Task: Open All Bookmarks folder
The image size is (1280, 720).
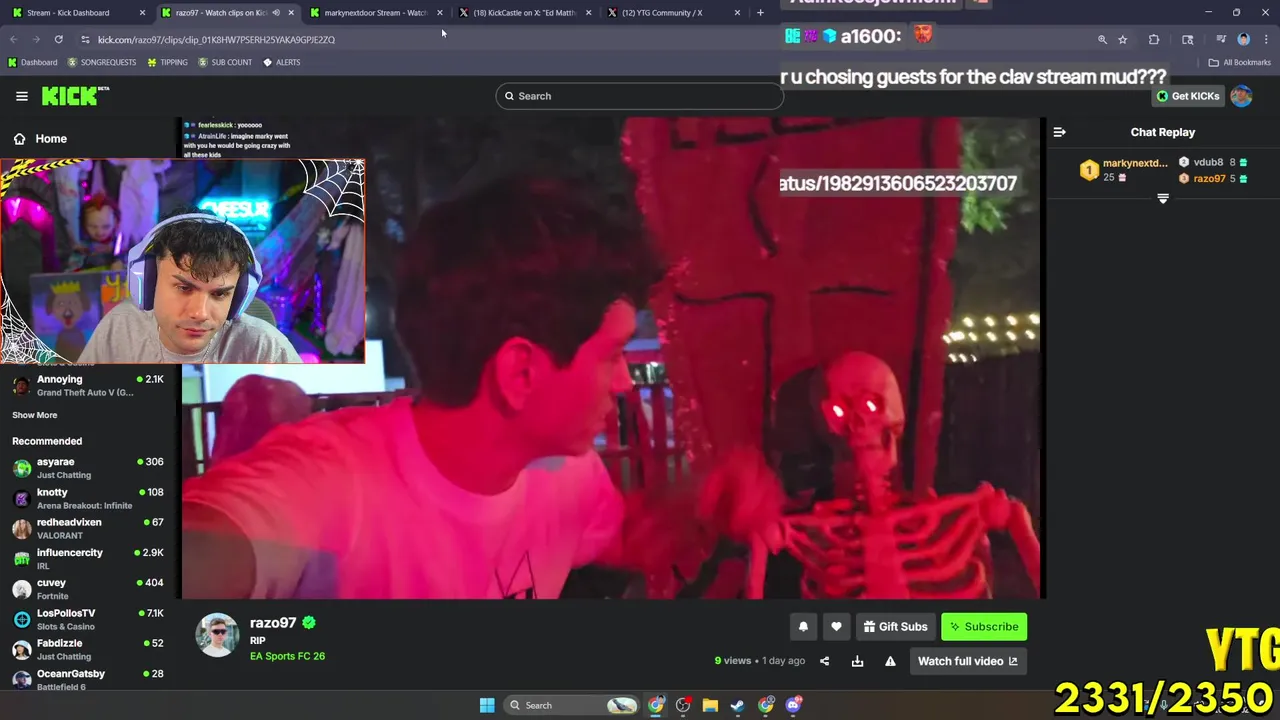Action: pos(1239,62)
